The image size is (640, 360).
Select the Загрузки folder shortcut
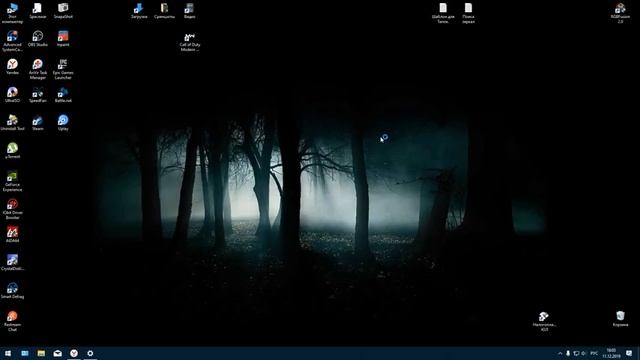[x=139, y=11]
